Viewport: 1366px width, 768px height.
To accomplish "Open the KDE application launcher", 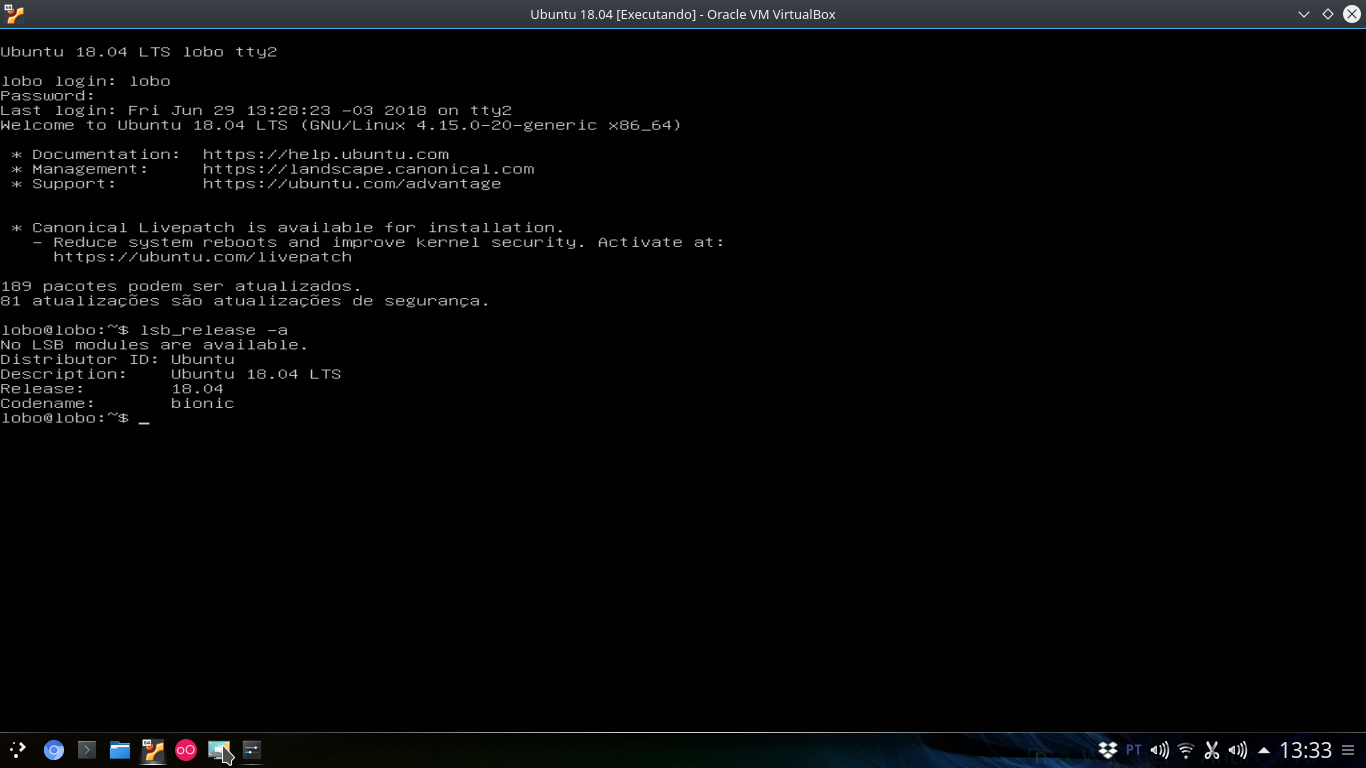I will (18, 749).
